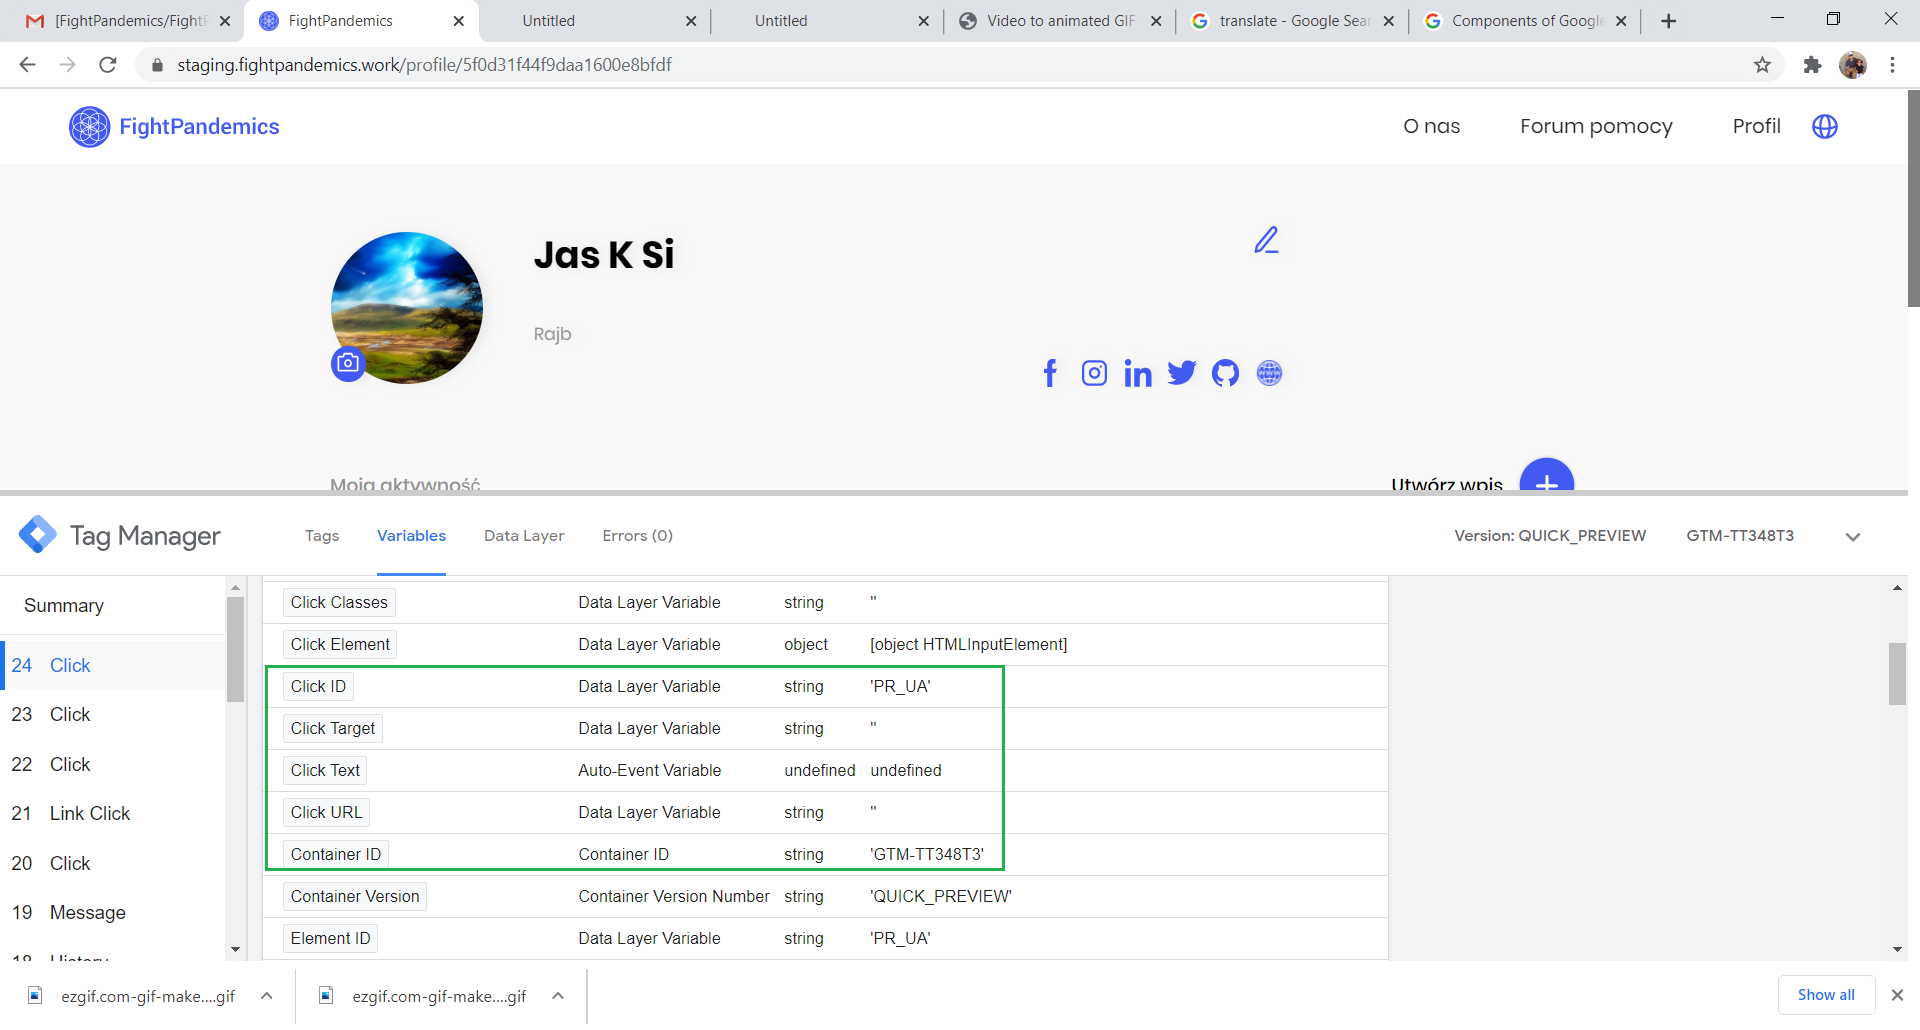Viewport: 1920px width, 1030px height.
Task: Open options for first ezgif download
Action: point(267,996)
